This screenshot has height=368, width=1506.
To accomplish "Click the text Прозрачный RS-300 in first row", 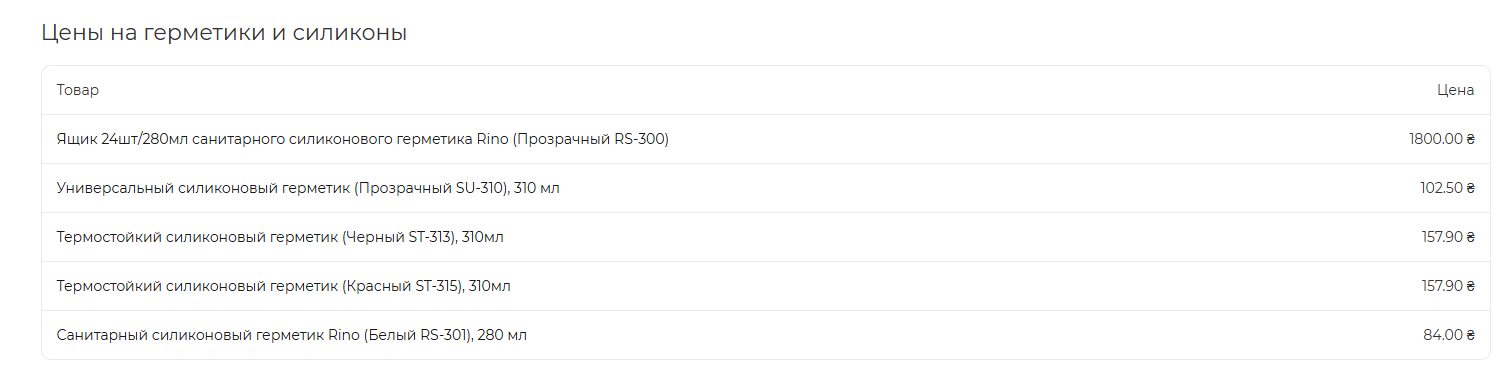I will pyautogui.click(x=591, y=139).
